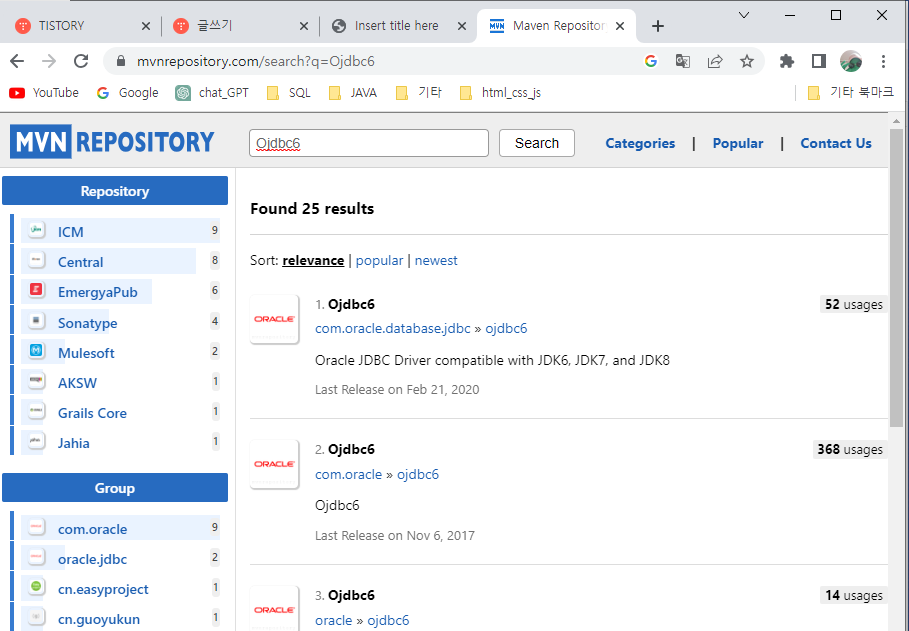Close the Insert title here tab
The width and height of the screenshot is (909, 631).
pyautogui.click(x=462, y=26)
